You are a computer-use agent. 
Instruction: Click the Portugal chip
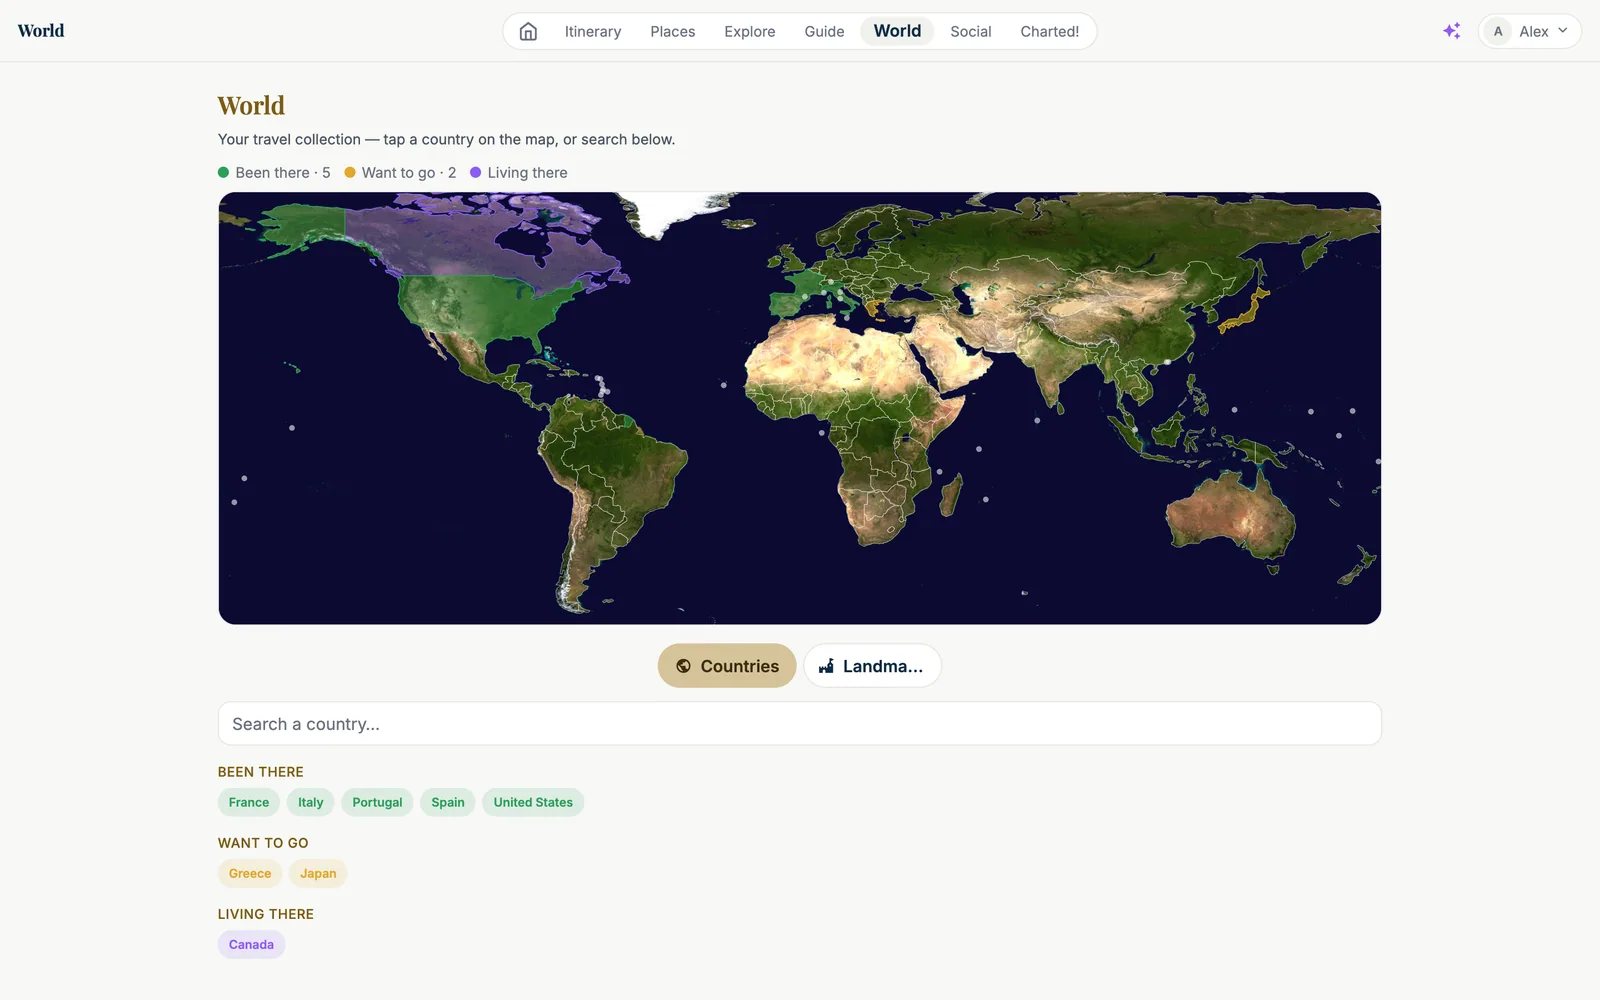[x=377, y=802]
